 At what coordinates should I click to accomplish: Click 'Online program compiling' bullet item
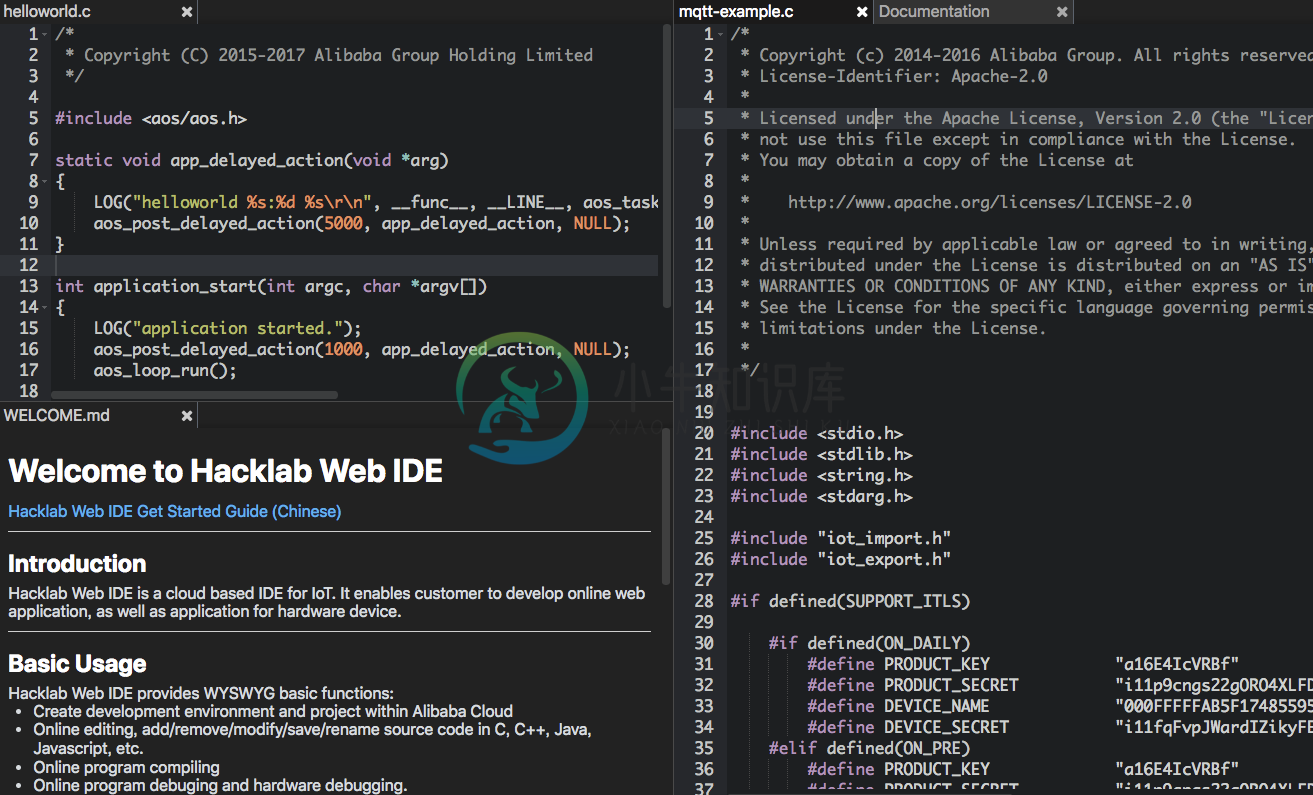point(126,767)
